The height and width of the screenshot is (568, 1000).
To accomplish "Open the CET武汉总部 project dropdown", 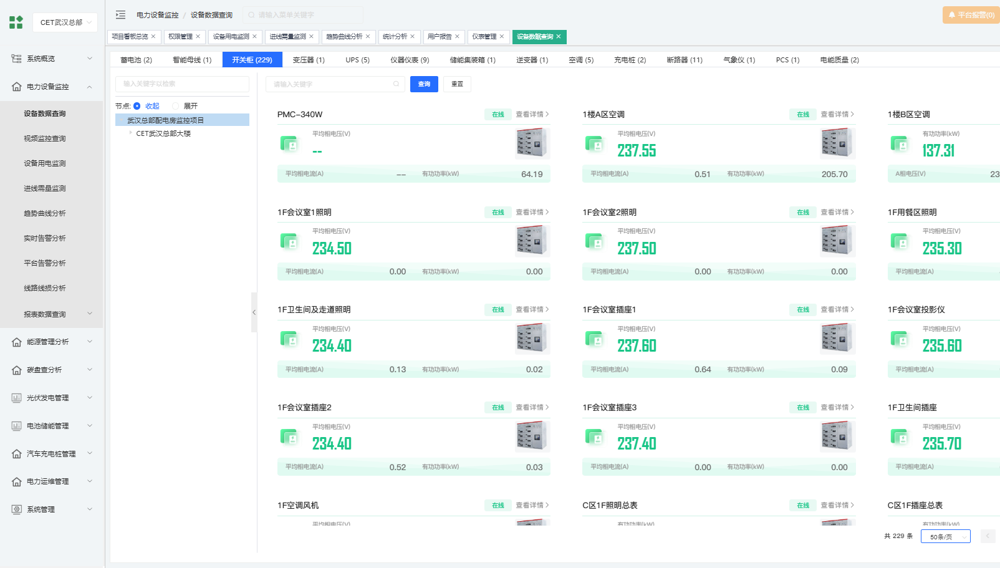I will tap(66, 22).
